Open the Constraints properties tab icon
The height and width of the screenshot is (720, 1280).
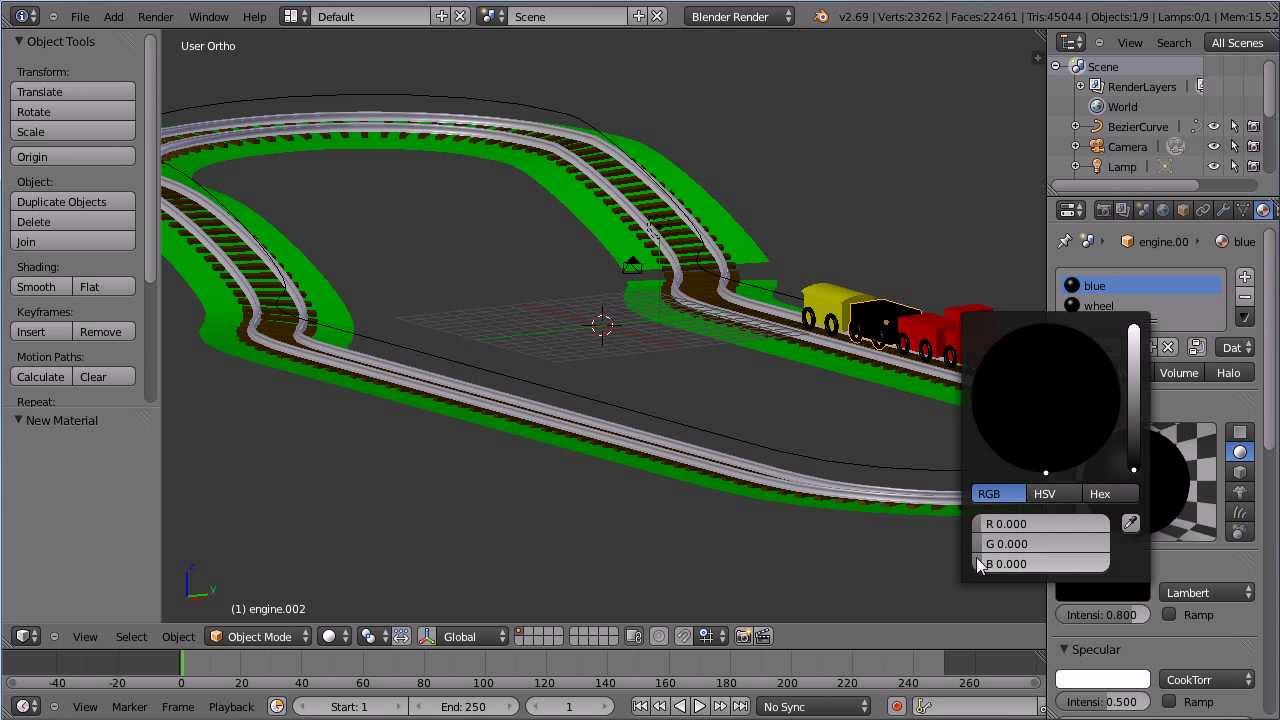point(1203,210)
